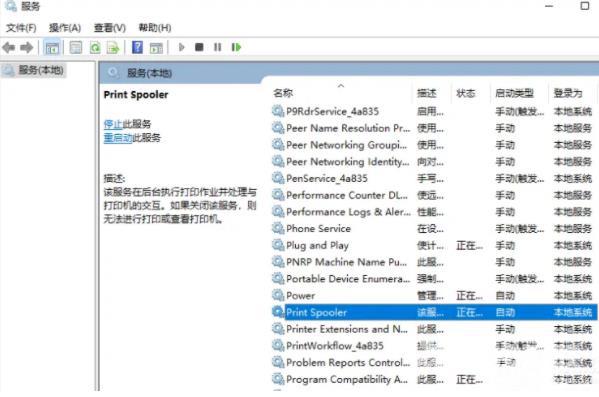Maximize the 服务 window
This screenshot has height=397, width=599.
click(584, 6)
